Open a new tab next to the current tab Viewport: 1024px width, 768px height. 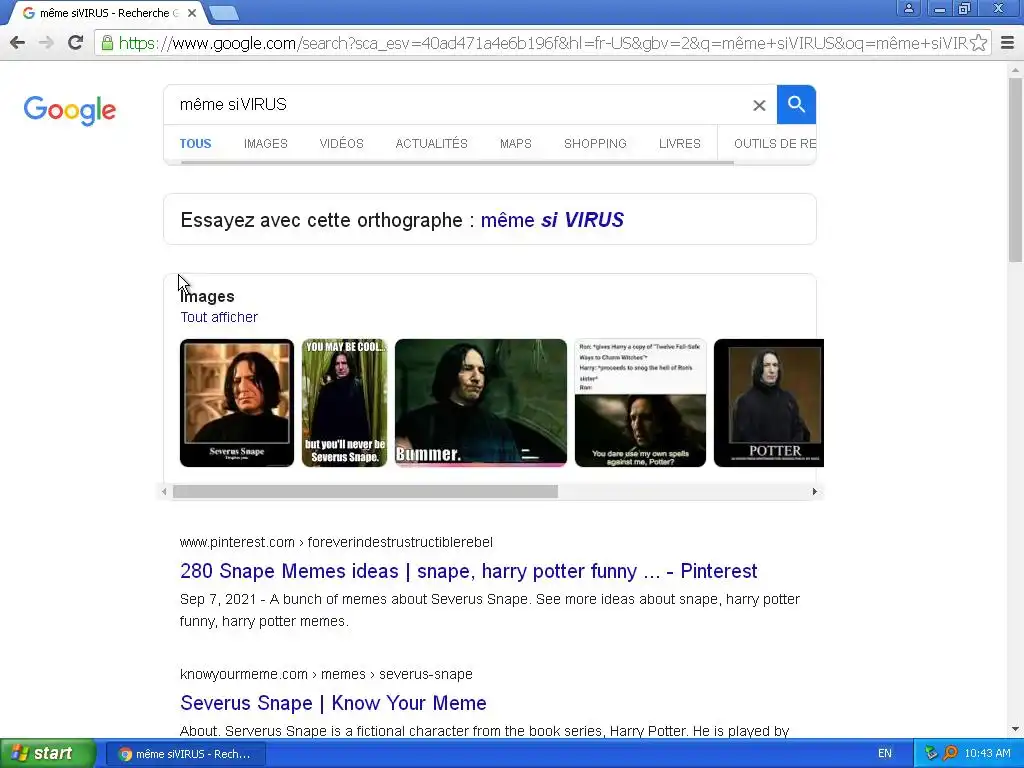click(224, 13)
